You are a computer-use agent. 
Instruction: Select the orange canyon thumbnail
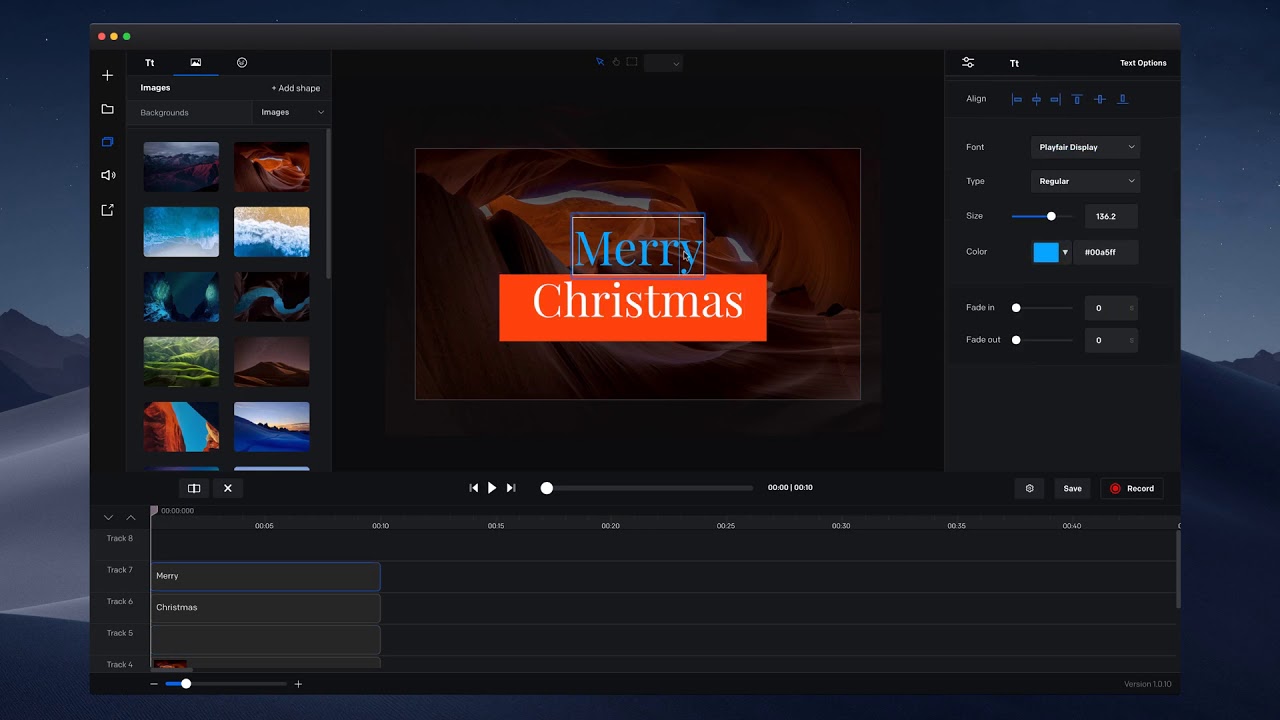pyautogui.click(x=272, y=166)
